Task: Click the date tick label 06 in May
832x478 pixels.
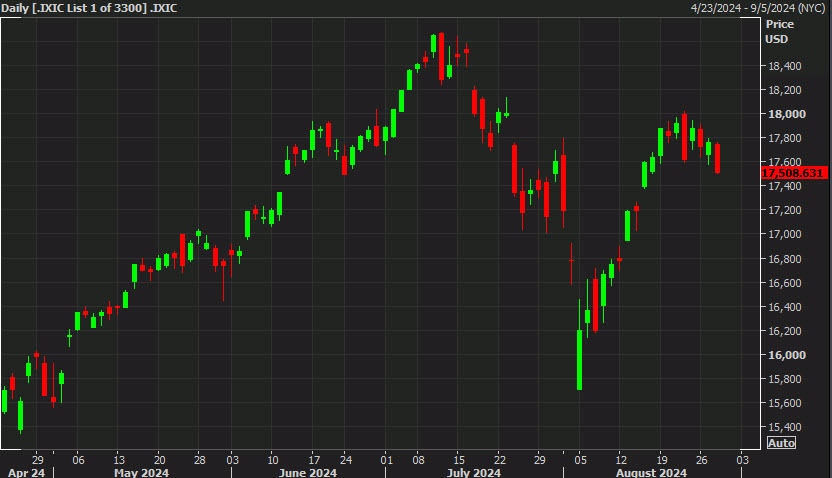Action: coord(78,459)
